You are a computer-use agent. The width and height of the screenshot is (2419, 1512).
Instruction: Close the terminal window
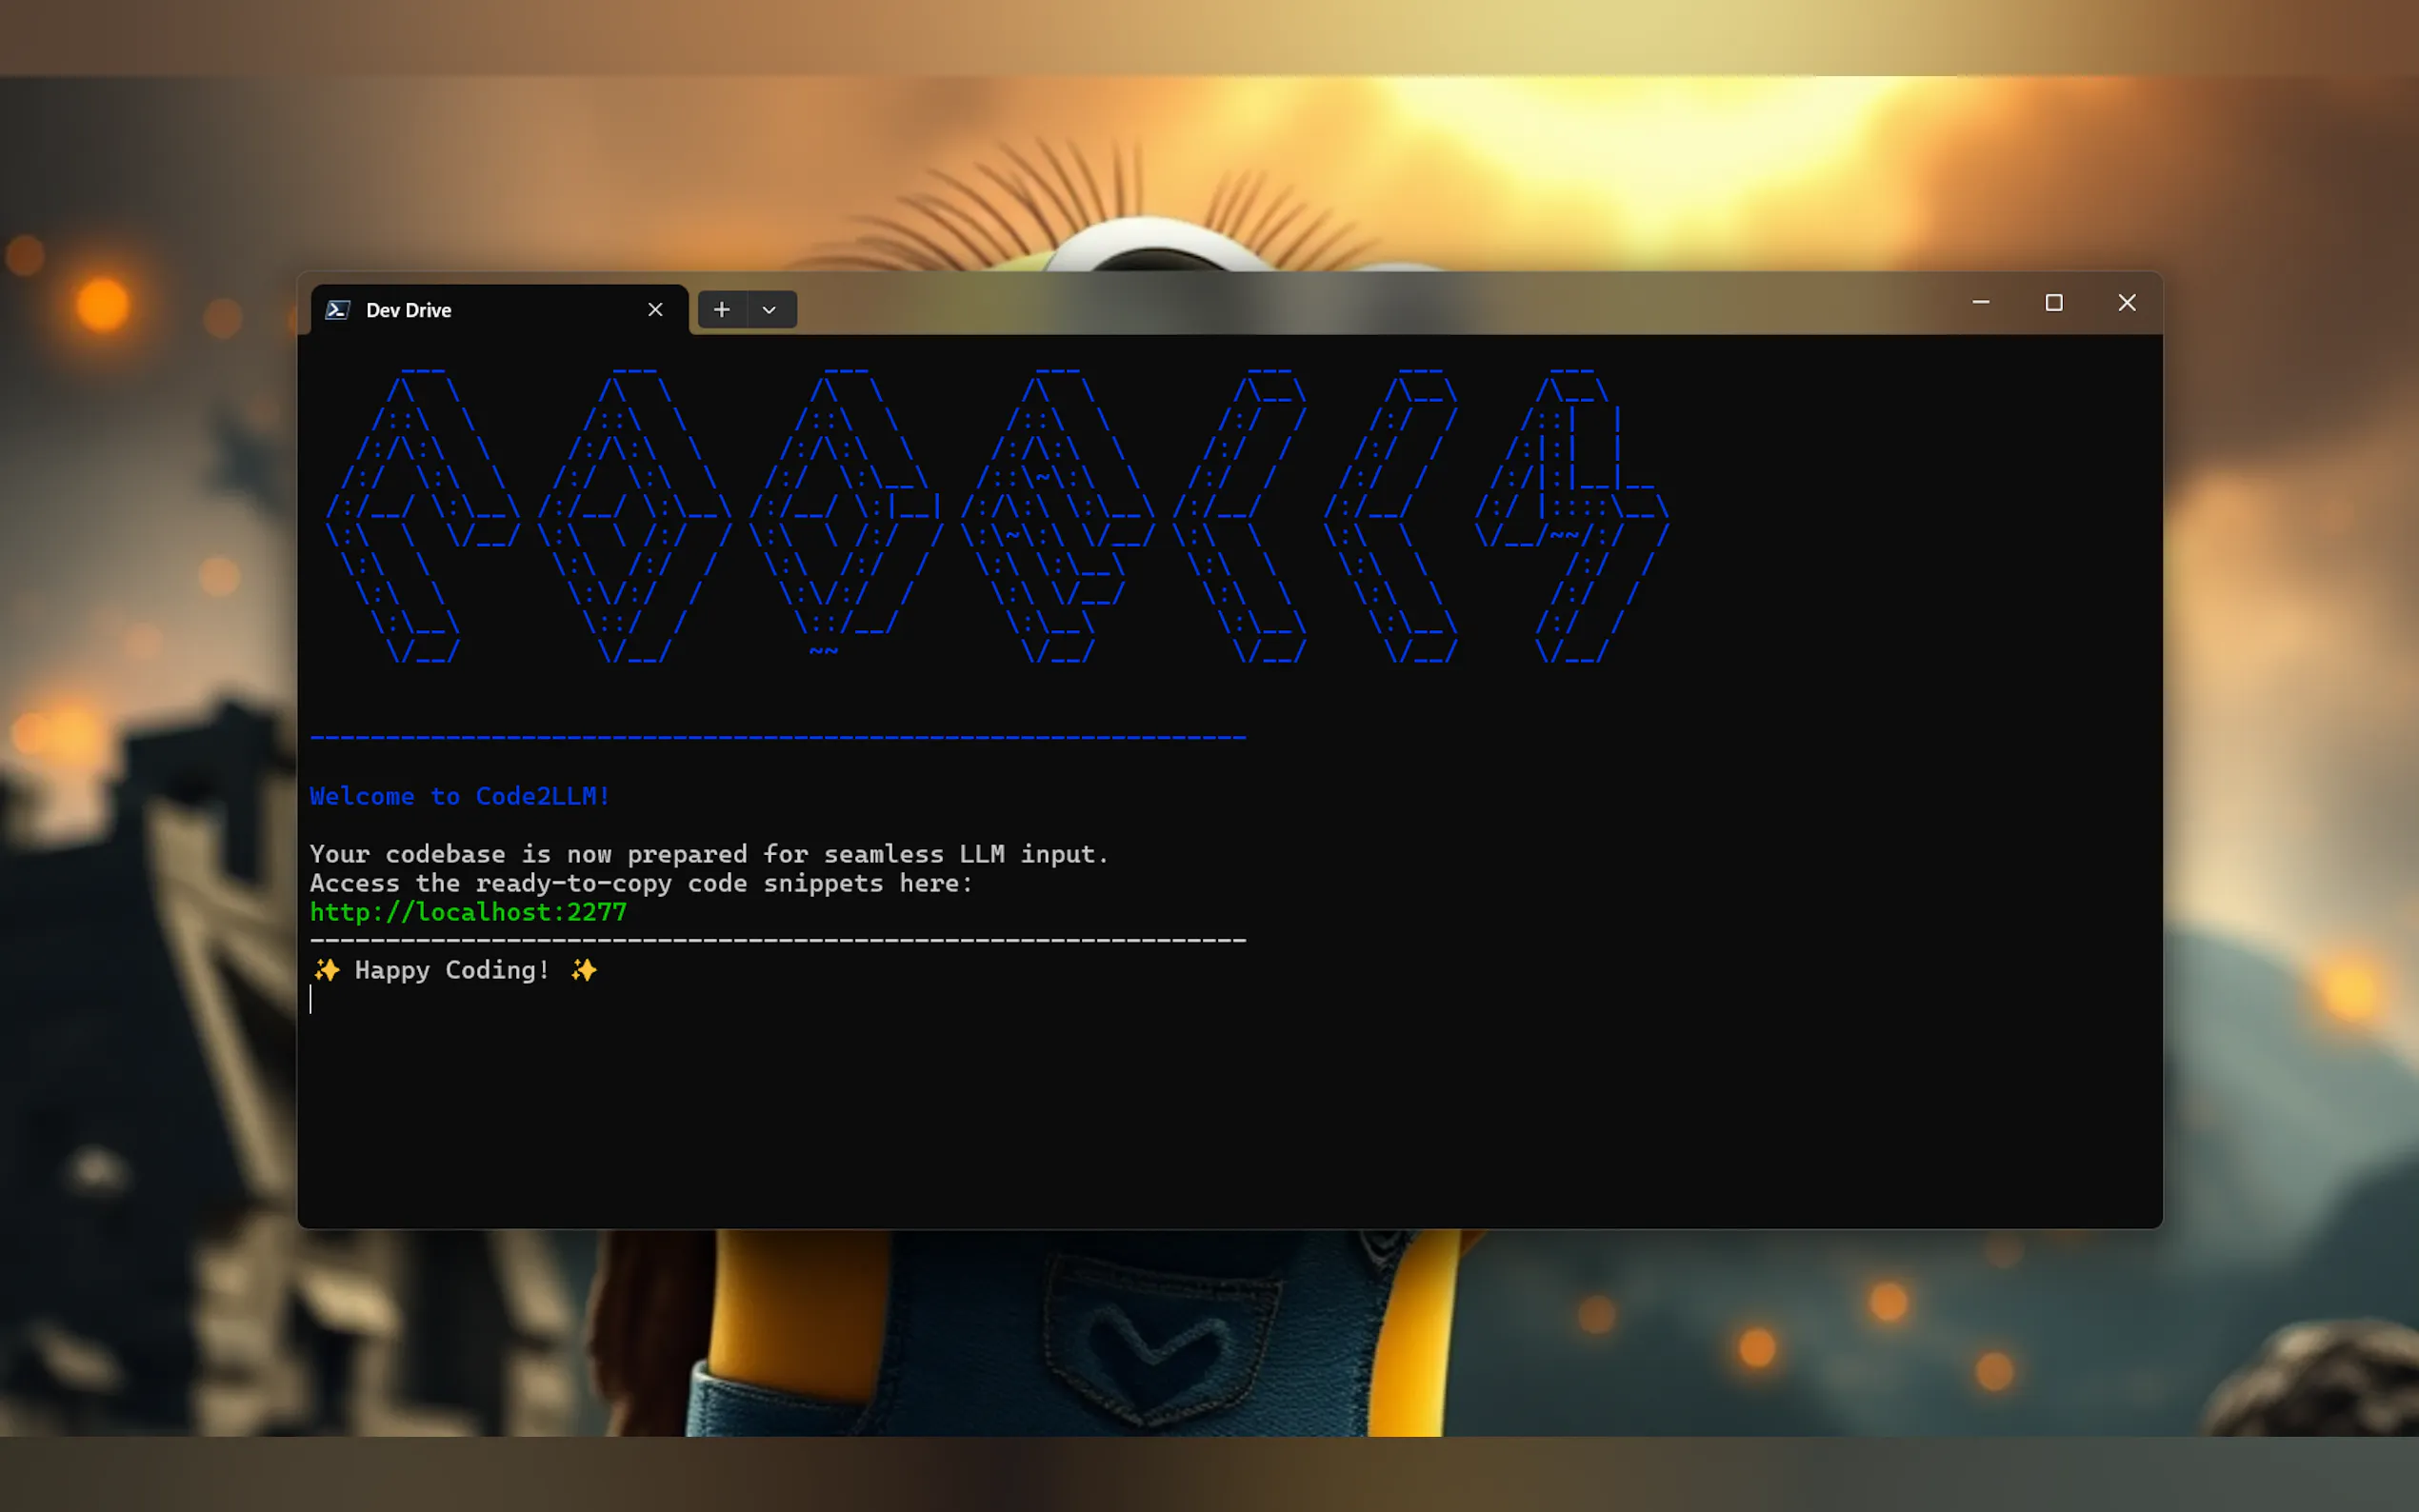click(x=2126, y=302)
